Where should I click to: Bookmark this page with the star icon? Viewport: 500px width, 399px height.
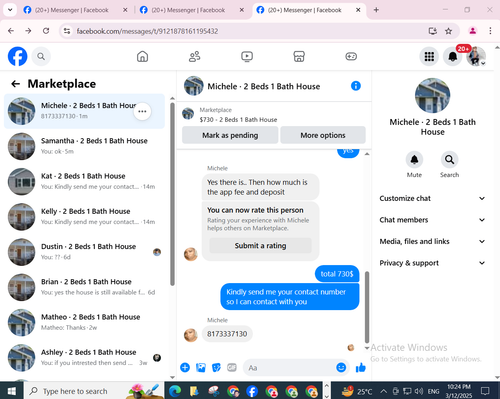coord(448,31)
